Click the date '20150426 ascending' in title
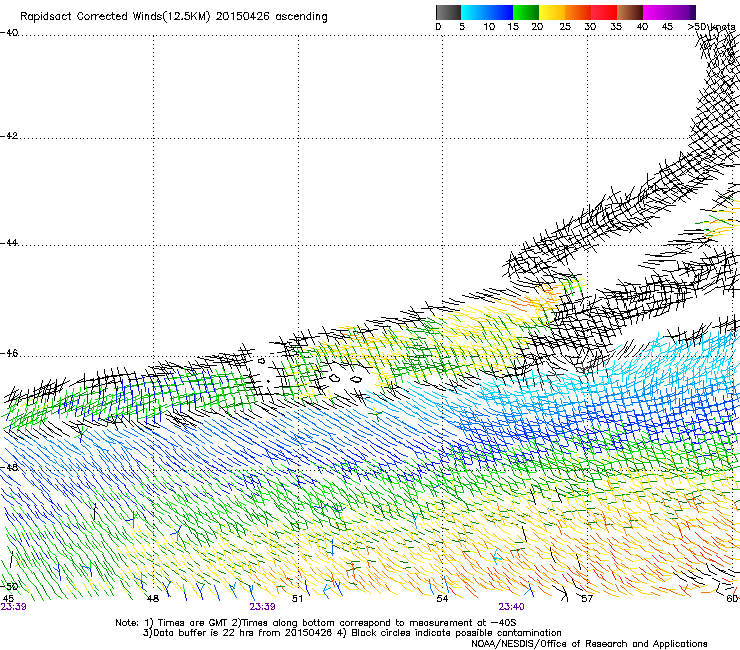Image resolution: width=740 pixels, height=650 pixels. [271, 17]
